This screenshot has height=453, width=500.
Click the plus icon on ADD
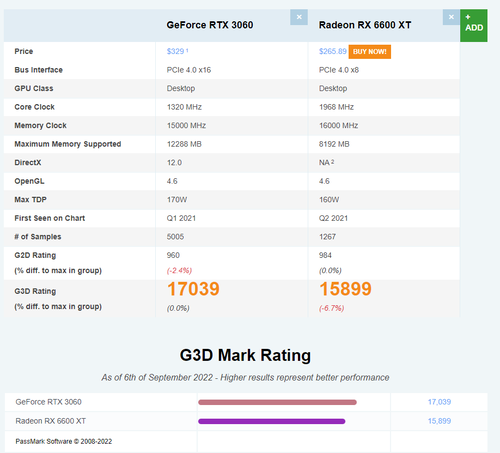coord(468,17)
